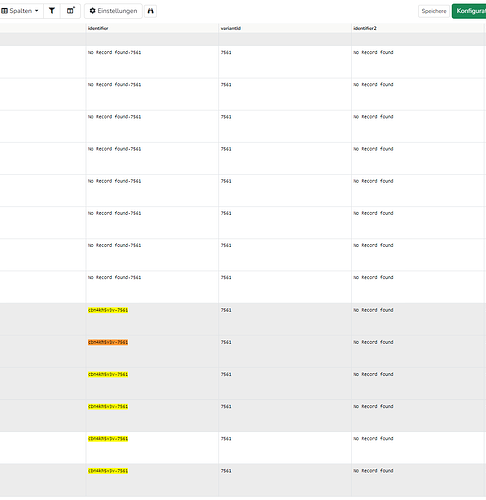Expand the Spalten dropdown arrow

point(37,11)
